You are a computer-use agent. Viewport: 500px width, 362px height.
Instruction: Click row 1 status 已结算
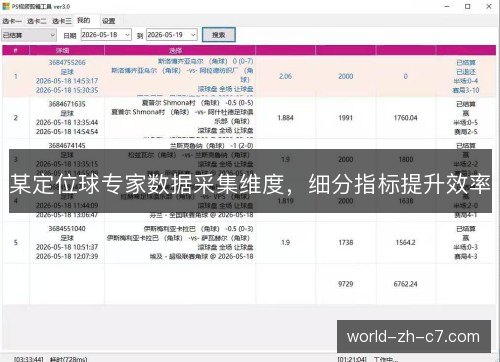tap(466, 62)
